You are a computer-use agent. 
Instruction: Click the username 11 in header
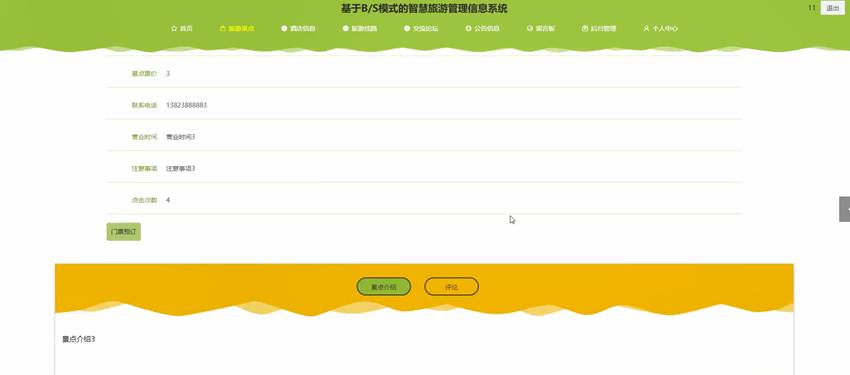(x=812, y=8)
